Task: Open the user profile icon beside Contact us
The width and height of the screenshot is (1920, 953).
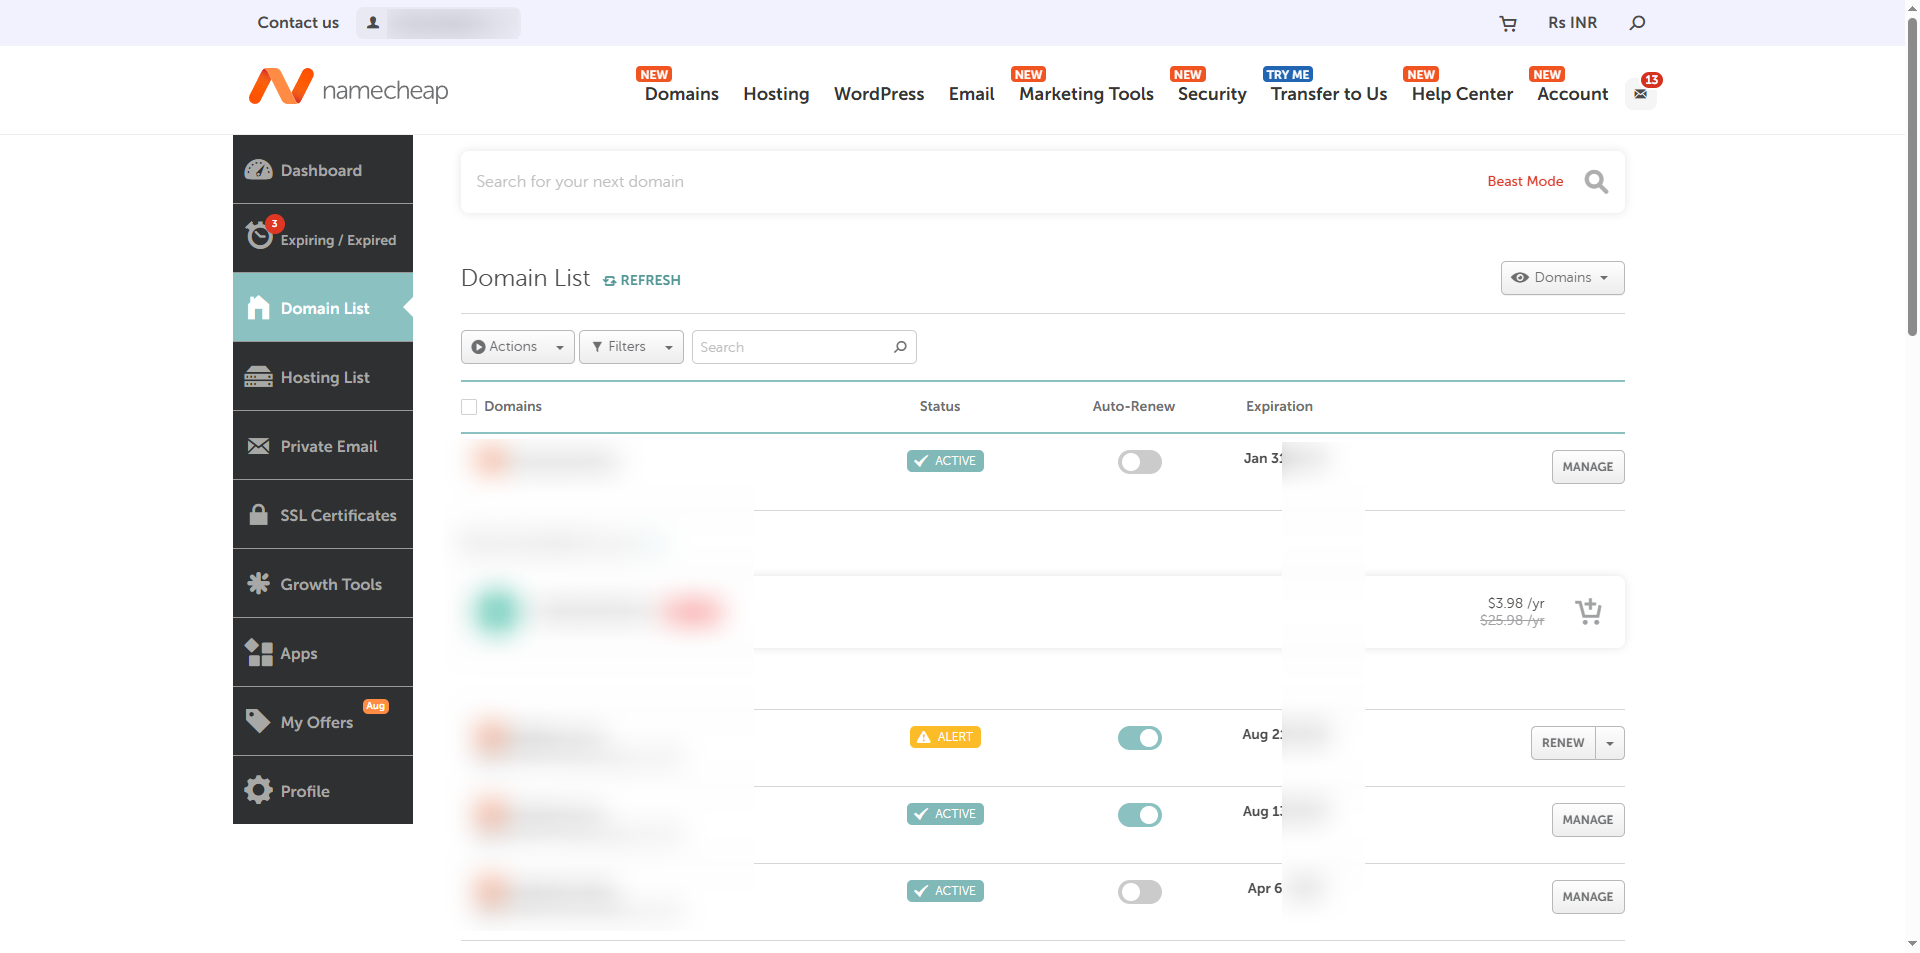Action: [373, 23]
